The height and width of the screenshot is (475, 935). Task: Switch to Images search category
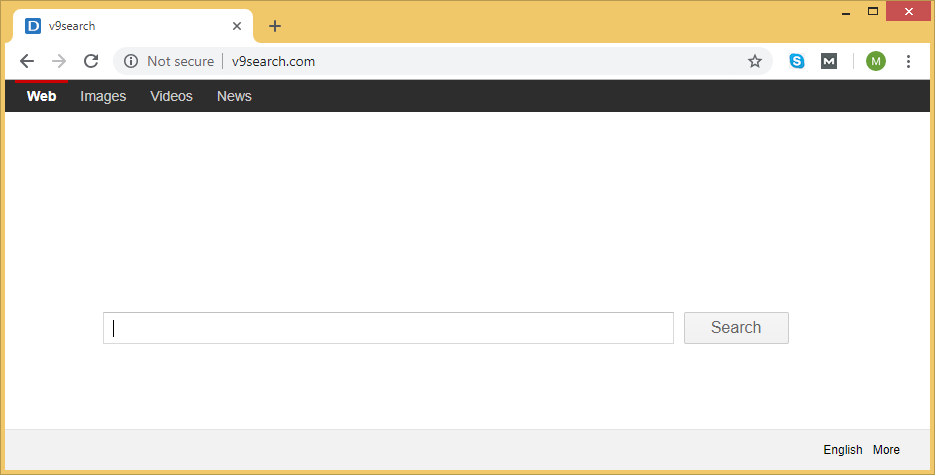click(x=103, y=96)
